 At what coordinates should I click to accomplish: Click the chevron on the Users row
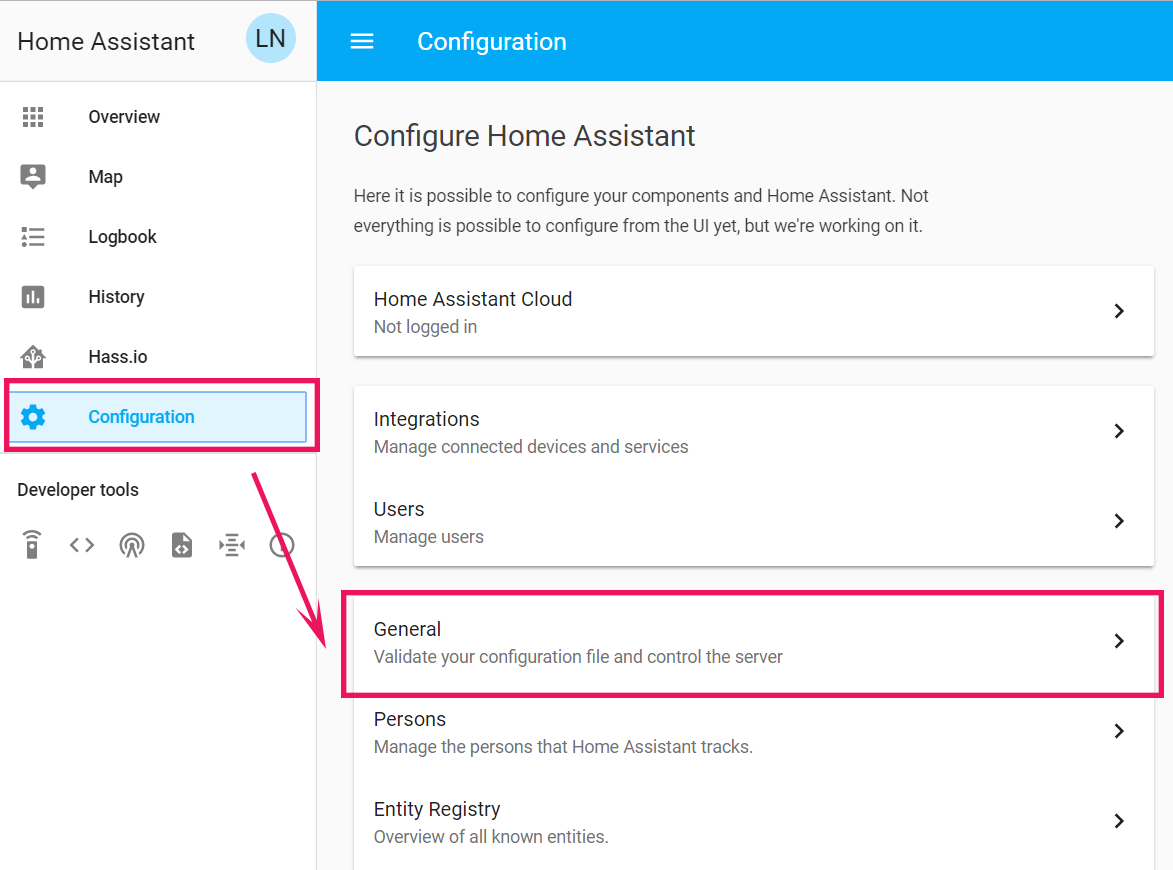(1119, 521)
